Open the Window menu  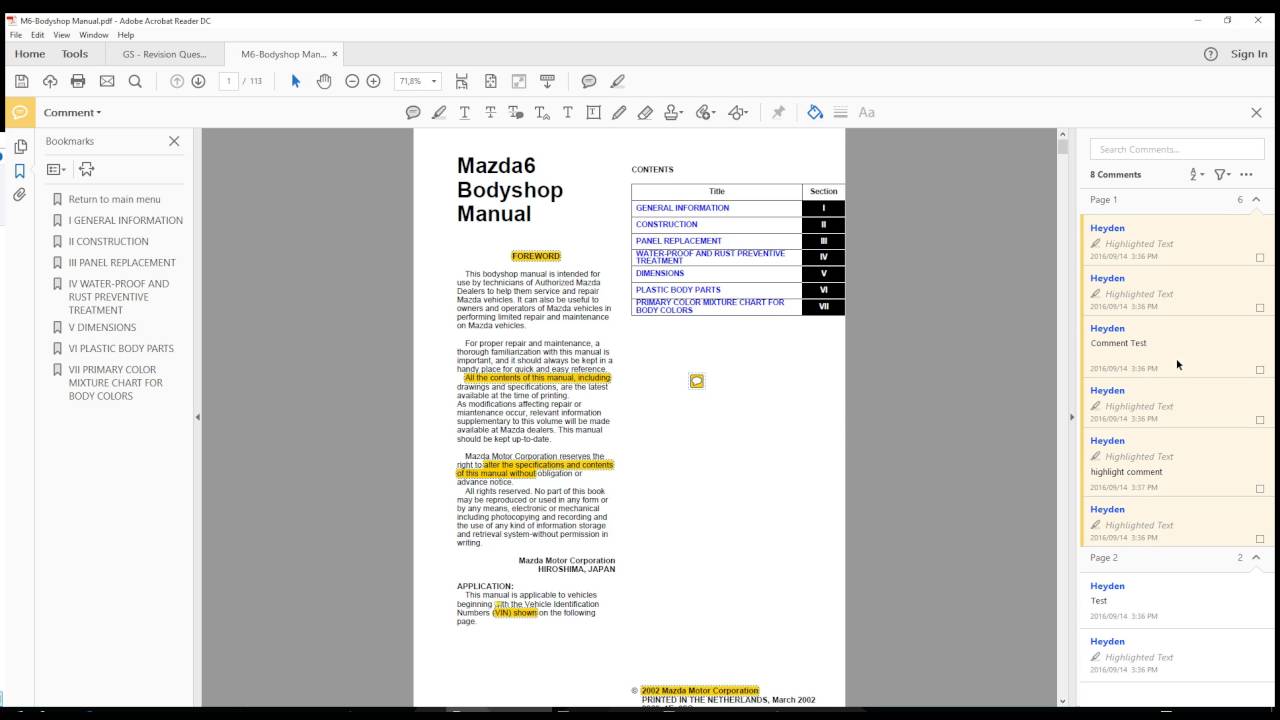94,35
